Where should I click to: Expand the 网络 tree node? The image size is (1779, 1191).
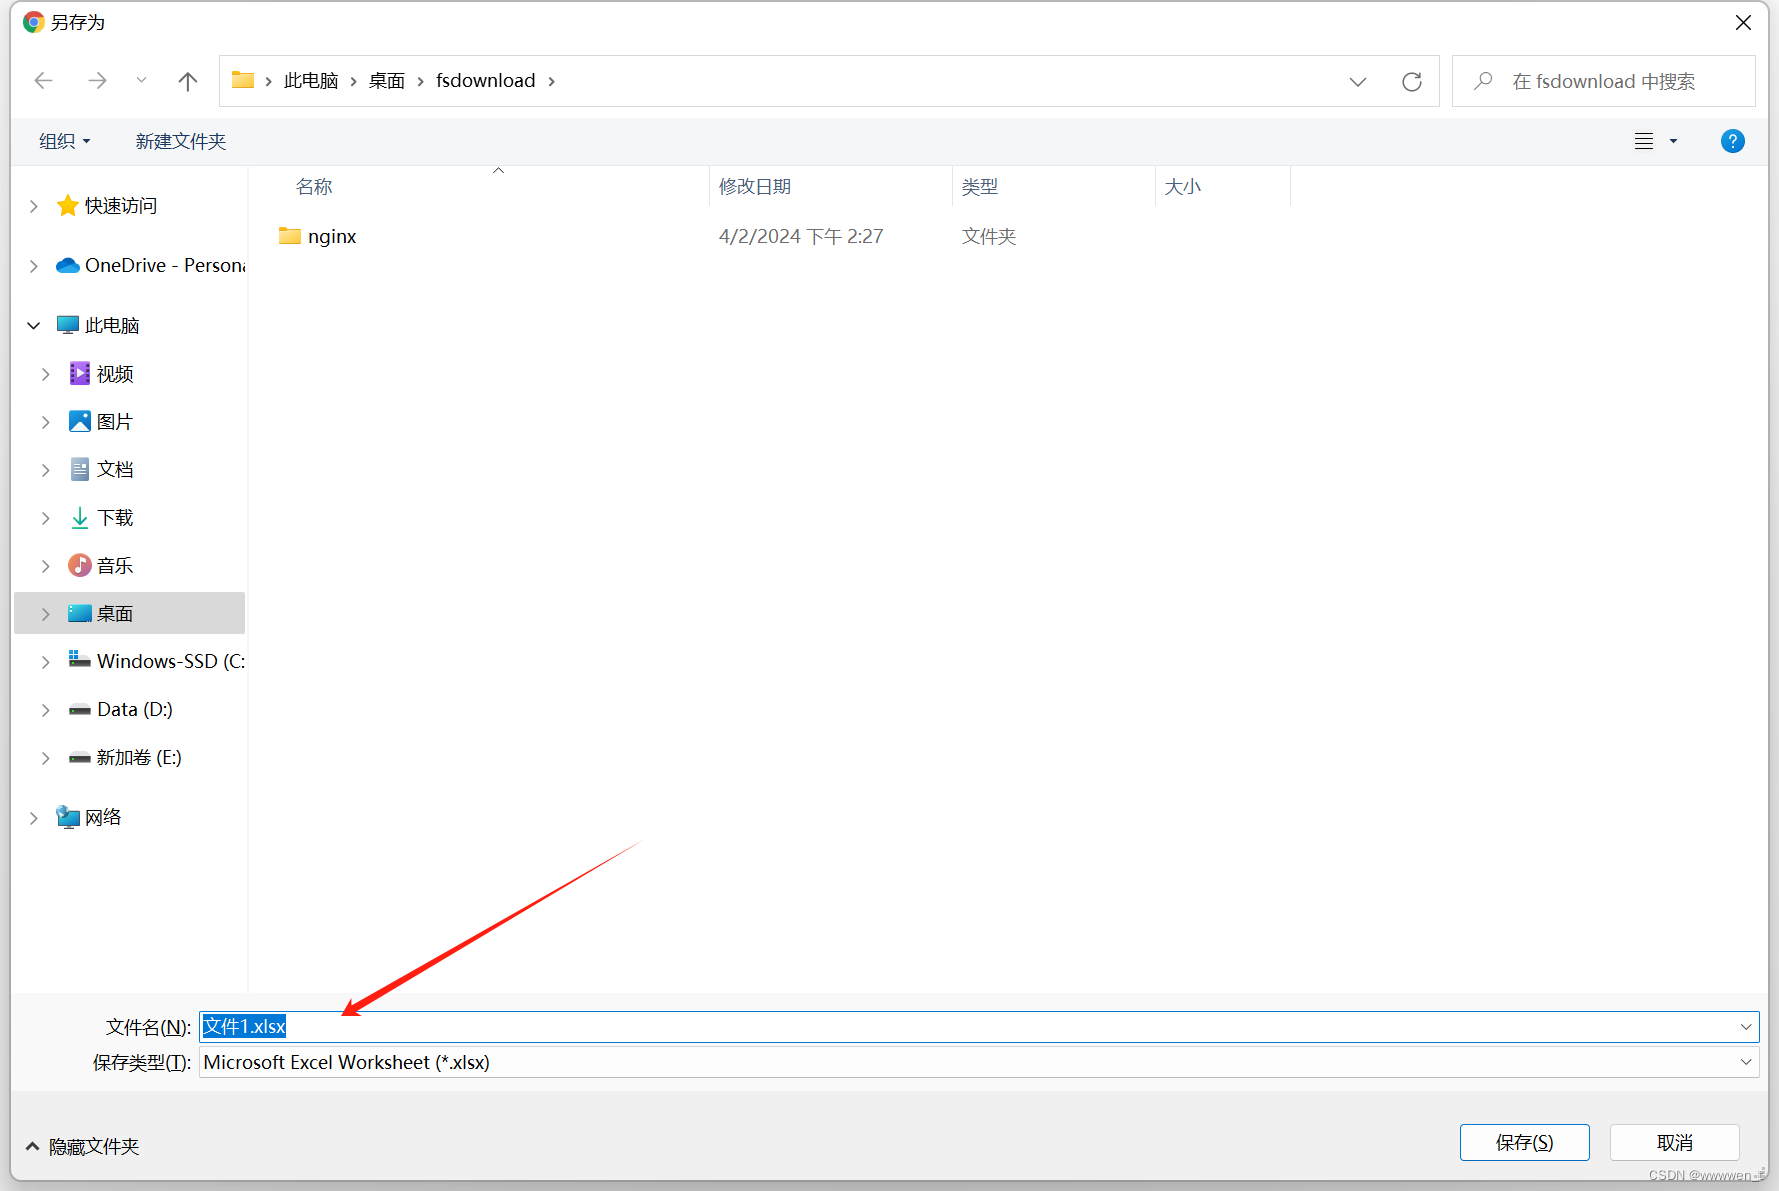34,818
